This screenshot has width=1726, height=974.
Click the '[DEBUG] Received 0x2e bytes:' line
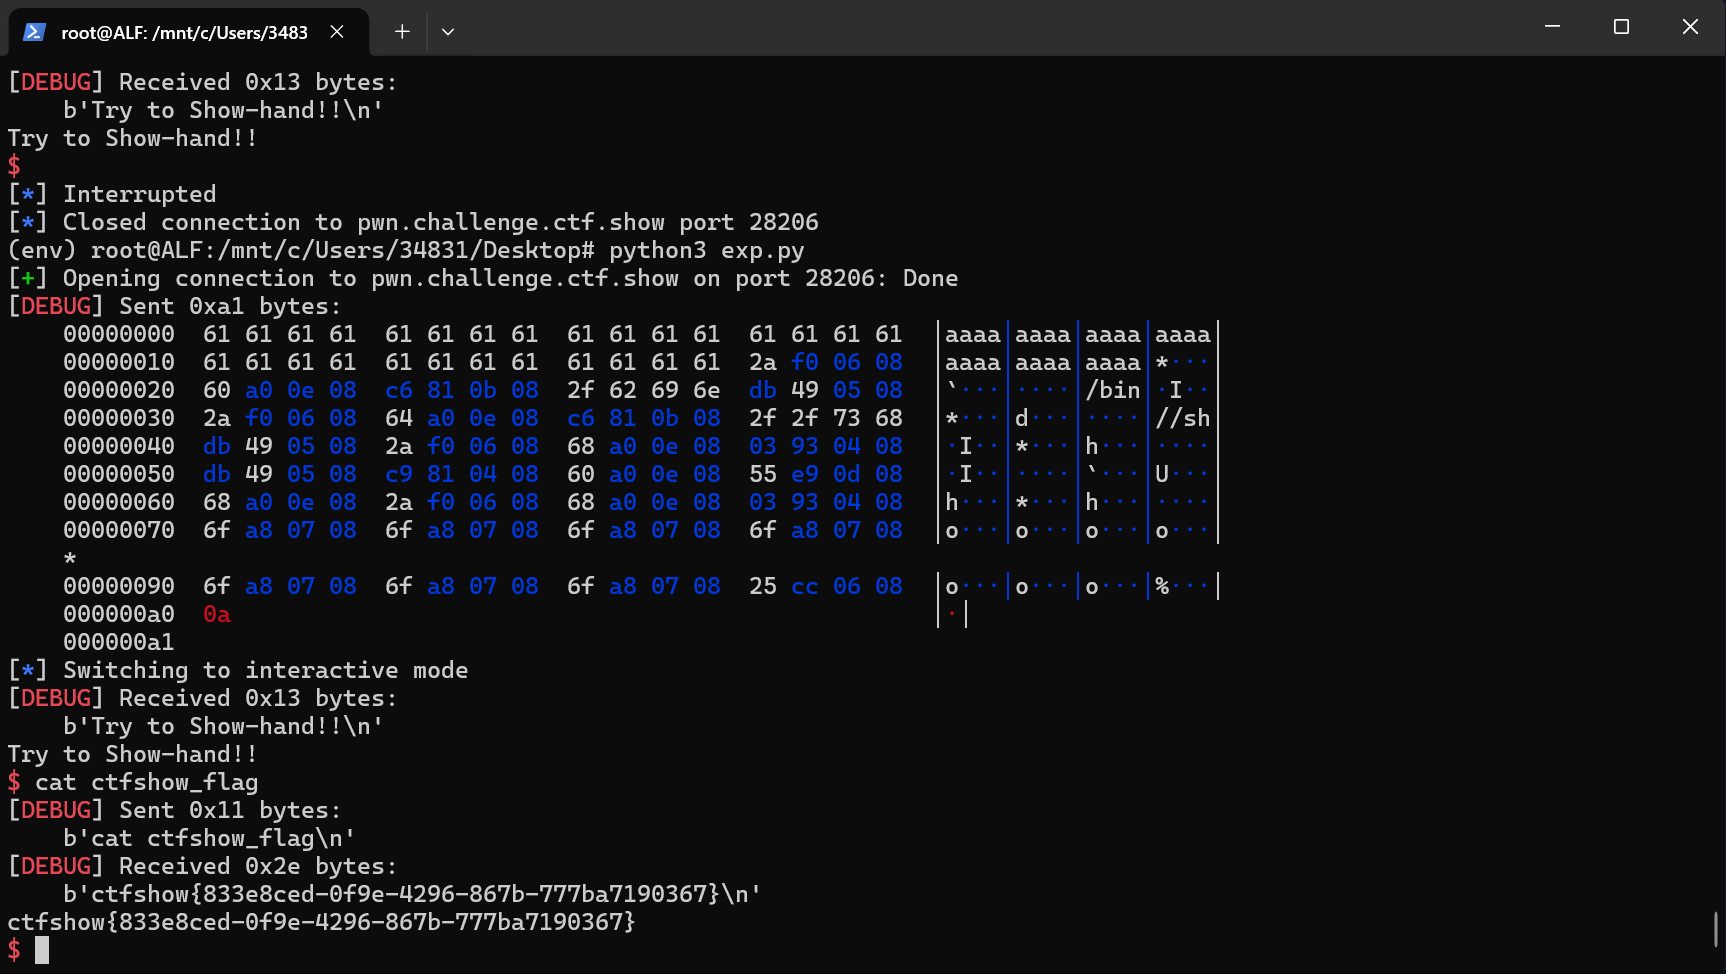202,866
